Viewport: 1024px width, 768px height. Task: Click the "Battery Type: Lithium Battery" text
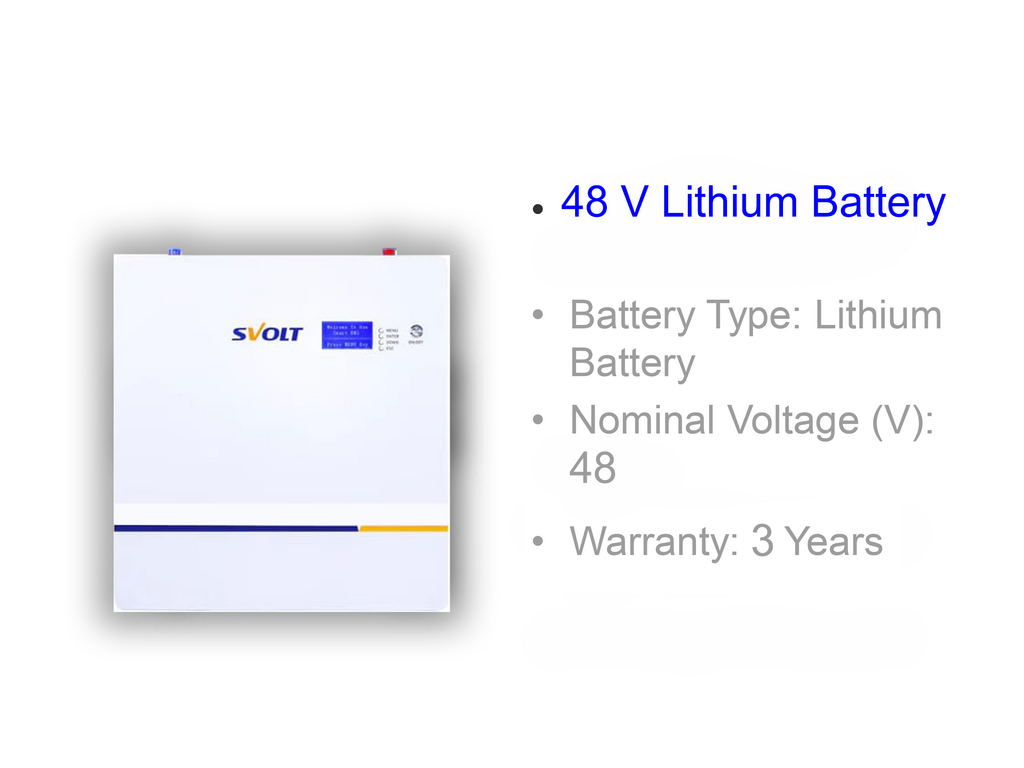755,339
